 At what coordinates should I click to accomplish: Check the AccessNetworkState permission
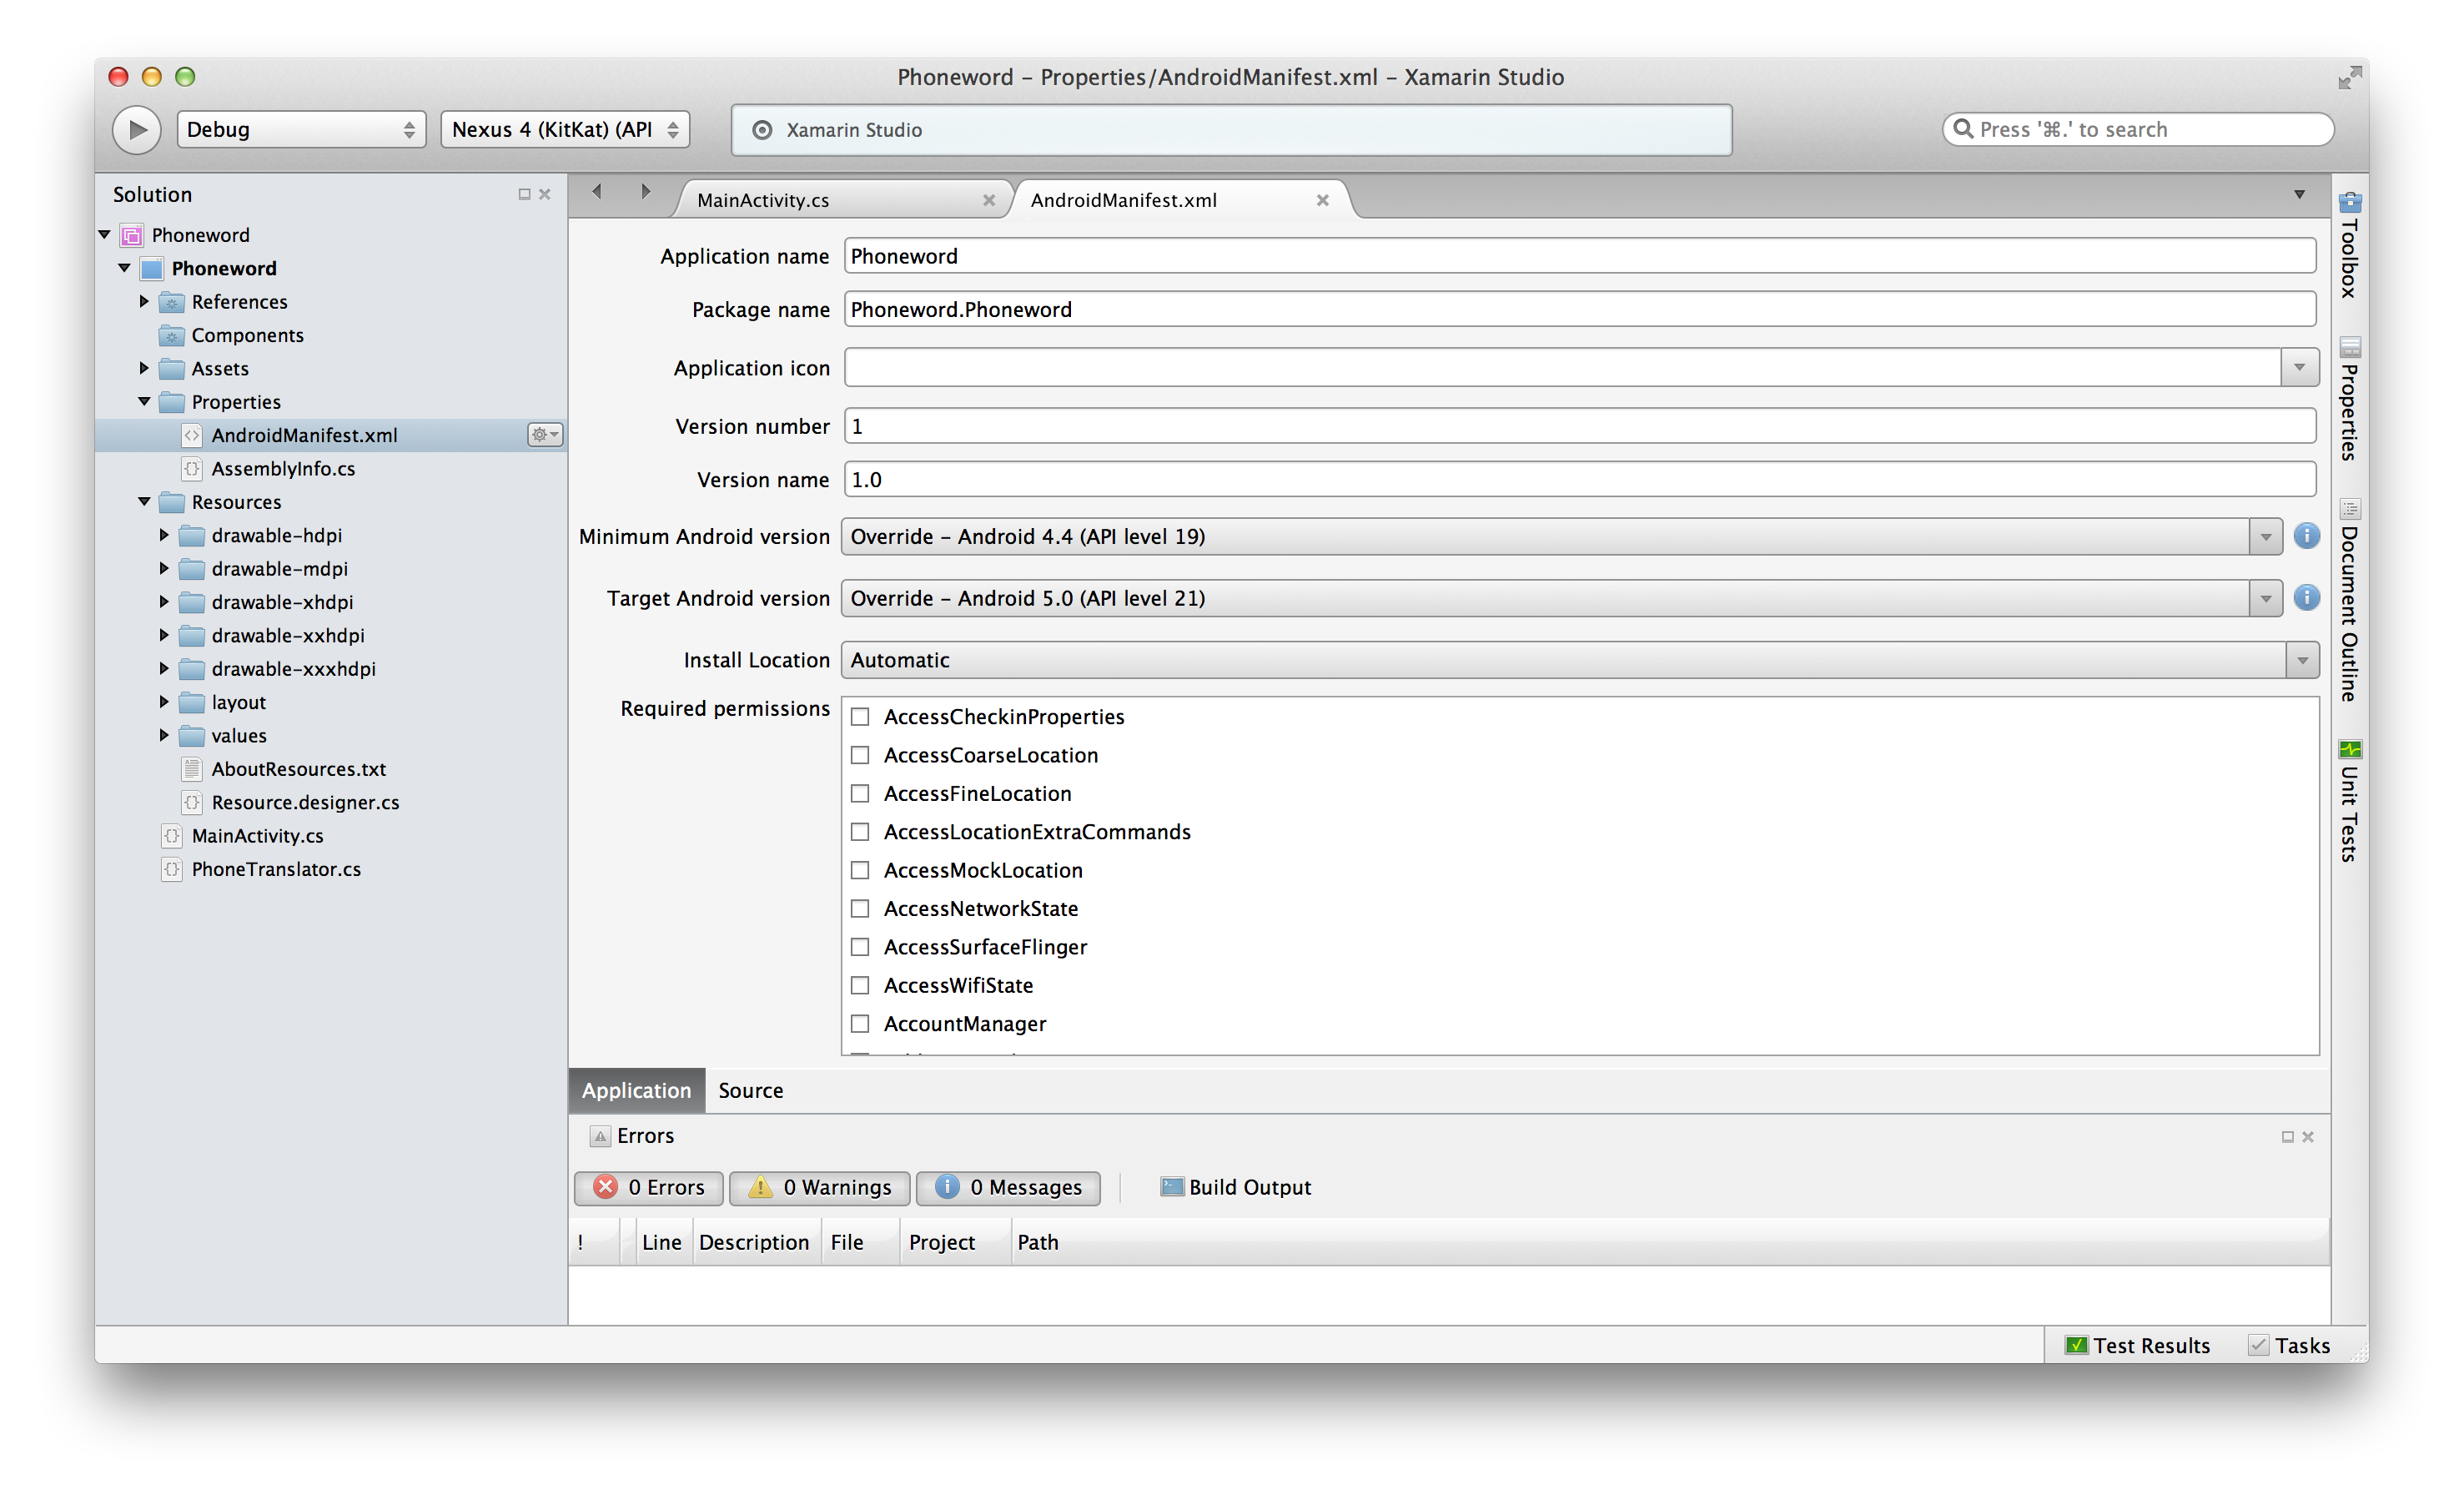[x=860, y=909]
